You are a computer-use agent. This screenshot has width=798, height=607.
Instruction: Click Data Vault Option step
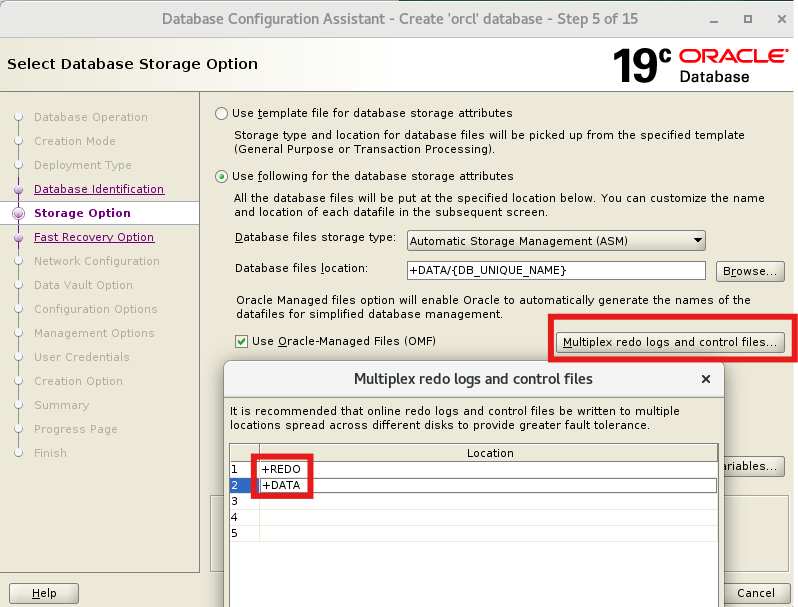click(x=83, y=285)
